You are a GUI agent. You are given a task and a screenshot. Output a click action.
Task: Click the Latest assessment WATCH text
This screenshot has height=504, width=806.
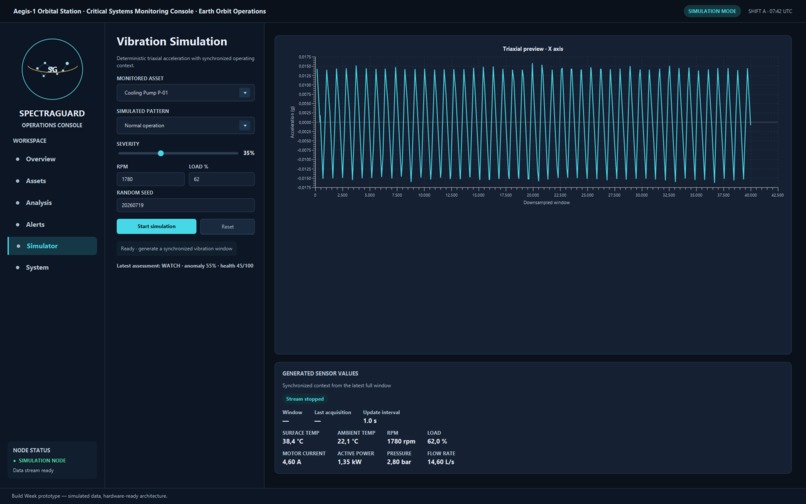(x=185, y=266)
